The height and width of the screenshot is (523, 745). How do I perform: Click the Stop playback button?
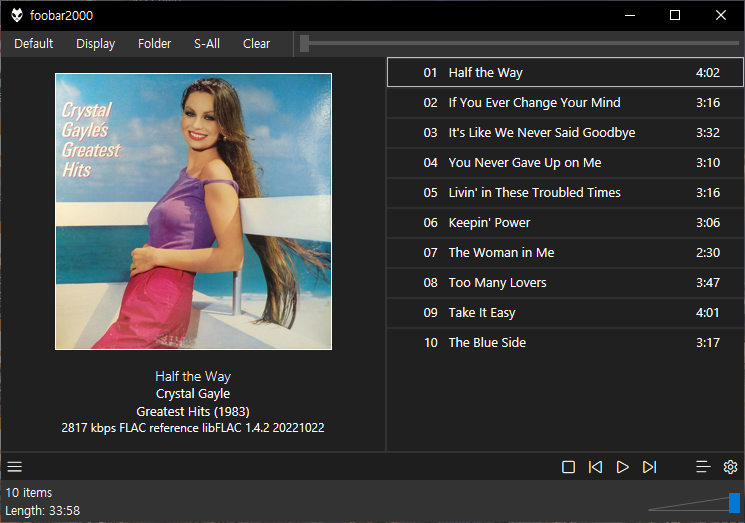click(x=568, y=467)
